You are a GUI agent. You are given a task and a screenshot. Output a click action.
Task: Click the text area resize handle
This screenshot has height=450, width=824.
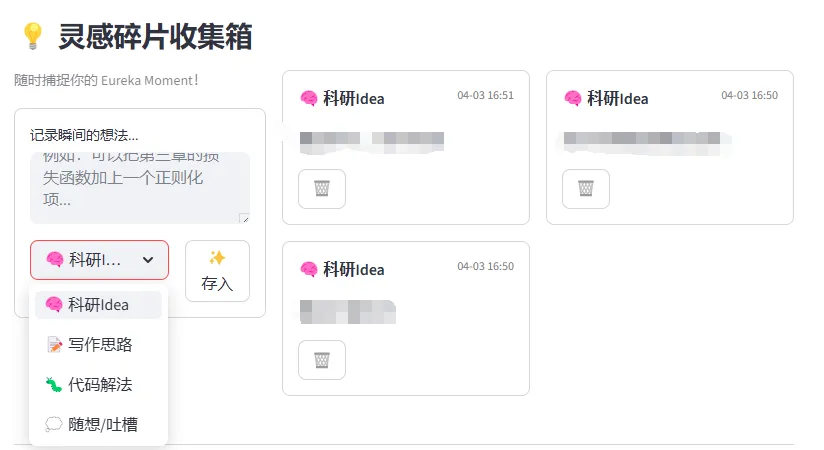tap(244, 218)
